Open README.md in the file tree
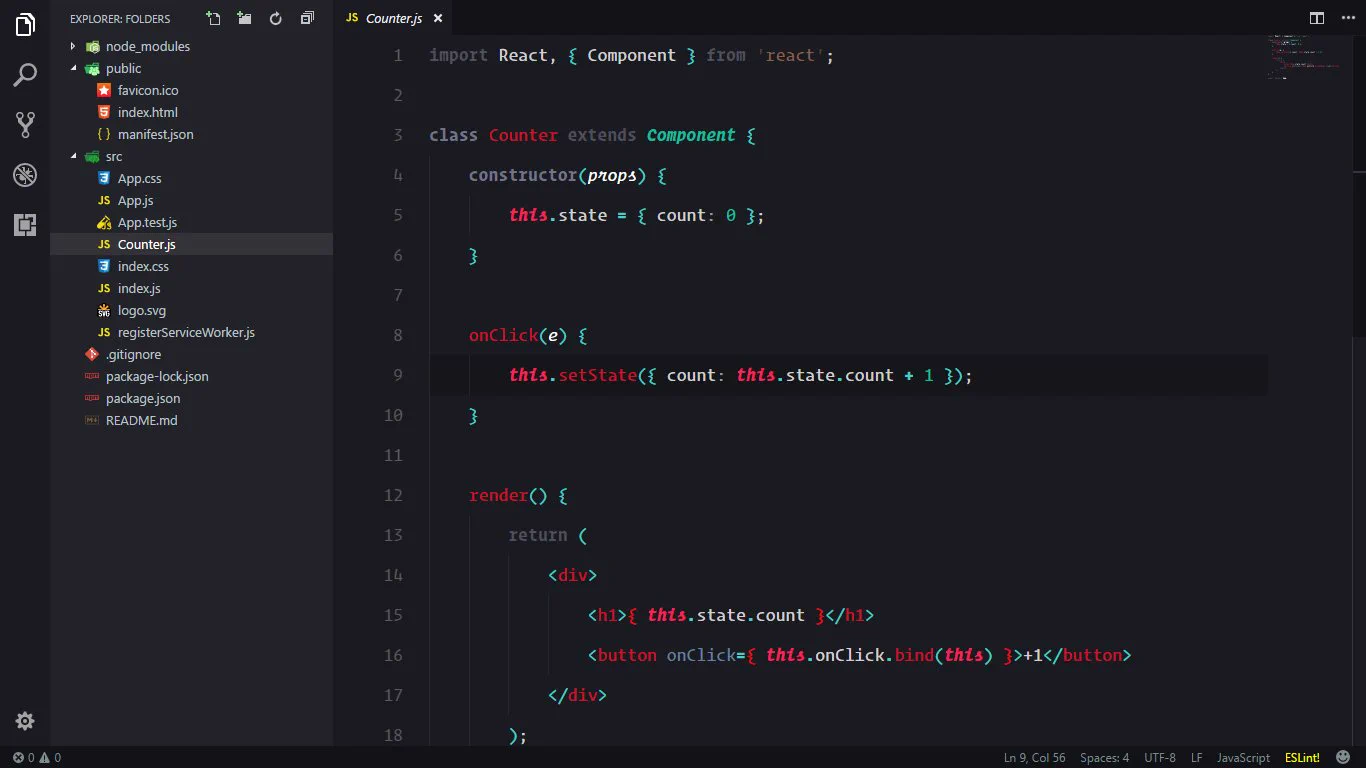Viewport: 1366px width, 768px height. (191, 420)
